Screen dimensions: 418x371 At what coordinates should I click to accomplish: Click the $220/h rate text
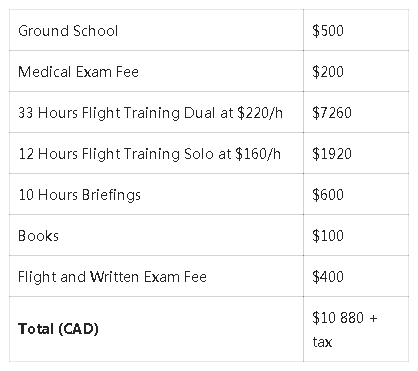point(260,113)
